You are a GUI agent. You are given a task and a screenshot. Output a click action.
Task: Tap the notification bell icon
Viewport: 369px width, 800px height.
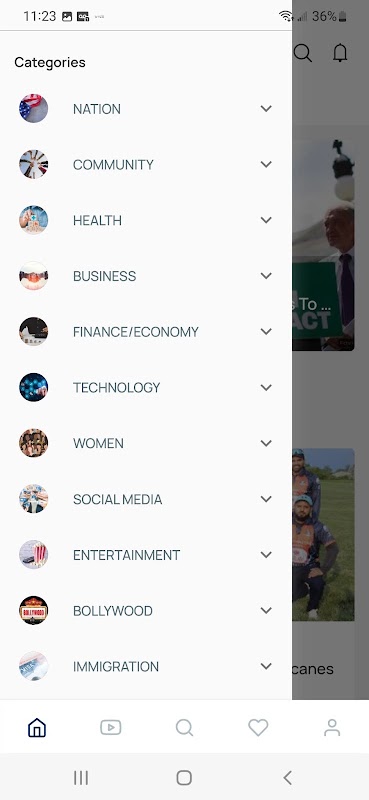click(340, 53)
